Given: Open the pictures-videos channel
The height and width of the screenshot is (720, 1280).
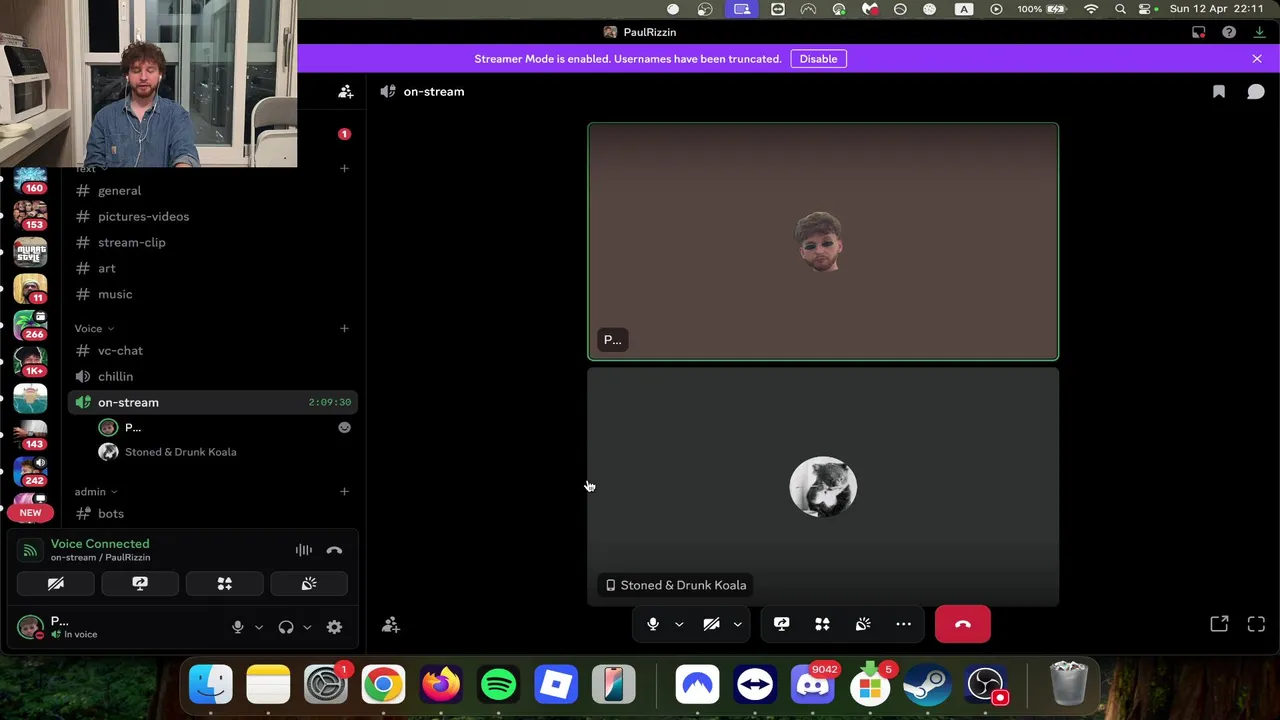Looking at the screenshot, I should [x=211, y=216].
